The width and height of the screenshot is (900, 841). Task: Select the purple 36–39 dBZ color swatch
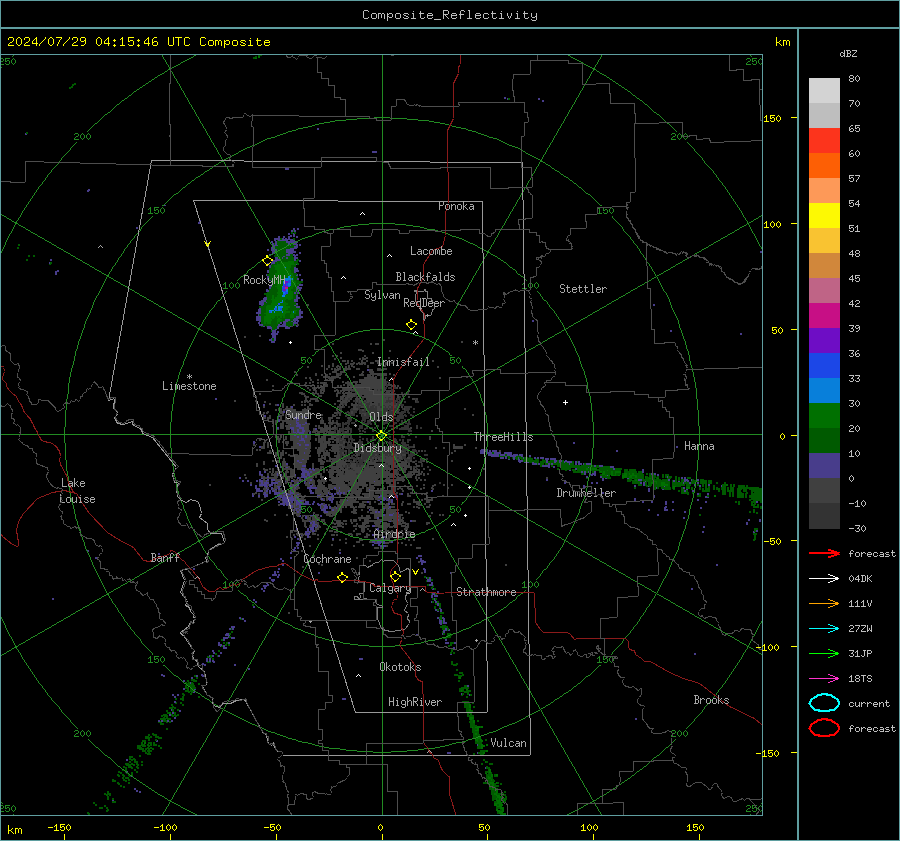point(824,341)
